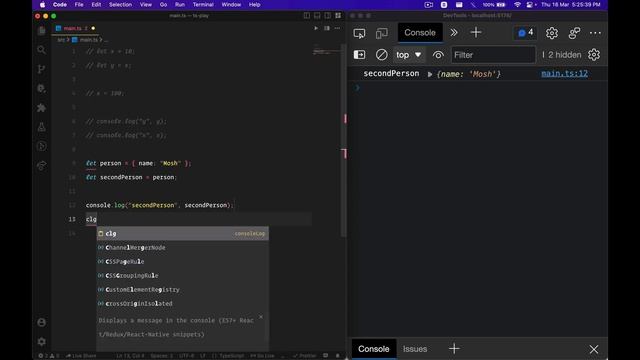This screenshot has height=360, width=640.
Task: Open the Live Share activity bar icon
Action: pos(42,166)
